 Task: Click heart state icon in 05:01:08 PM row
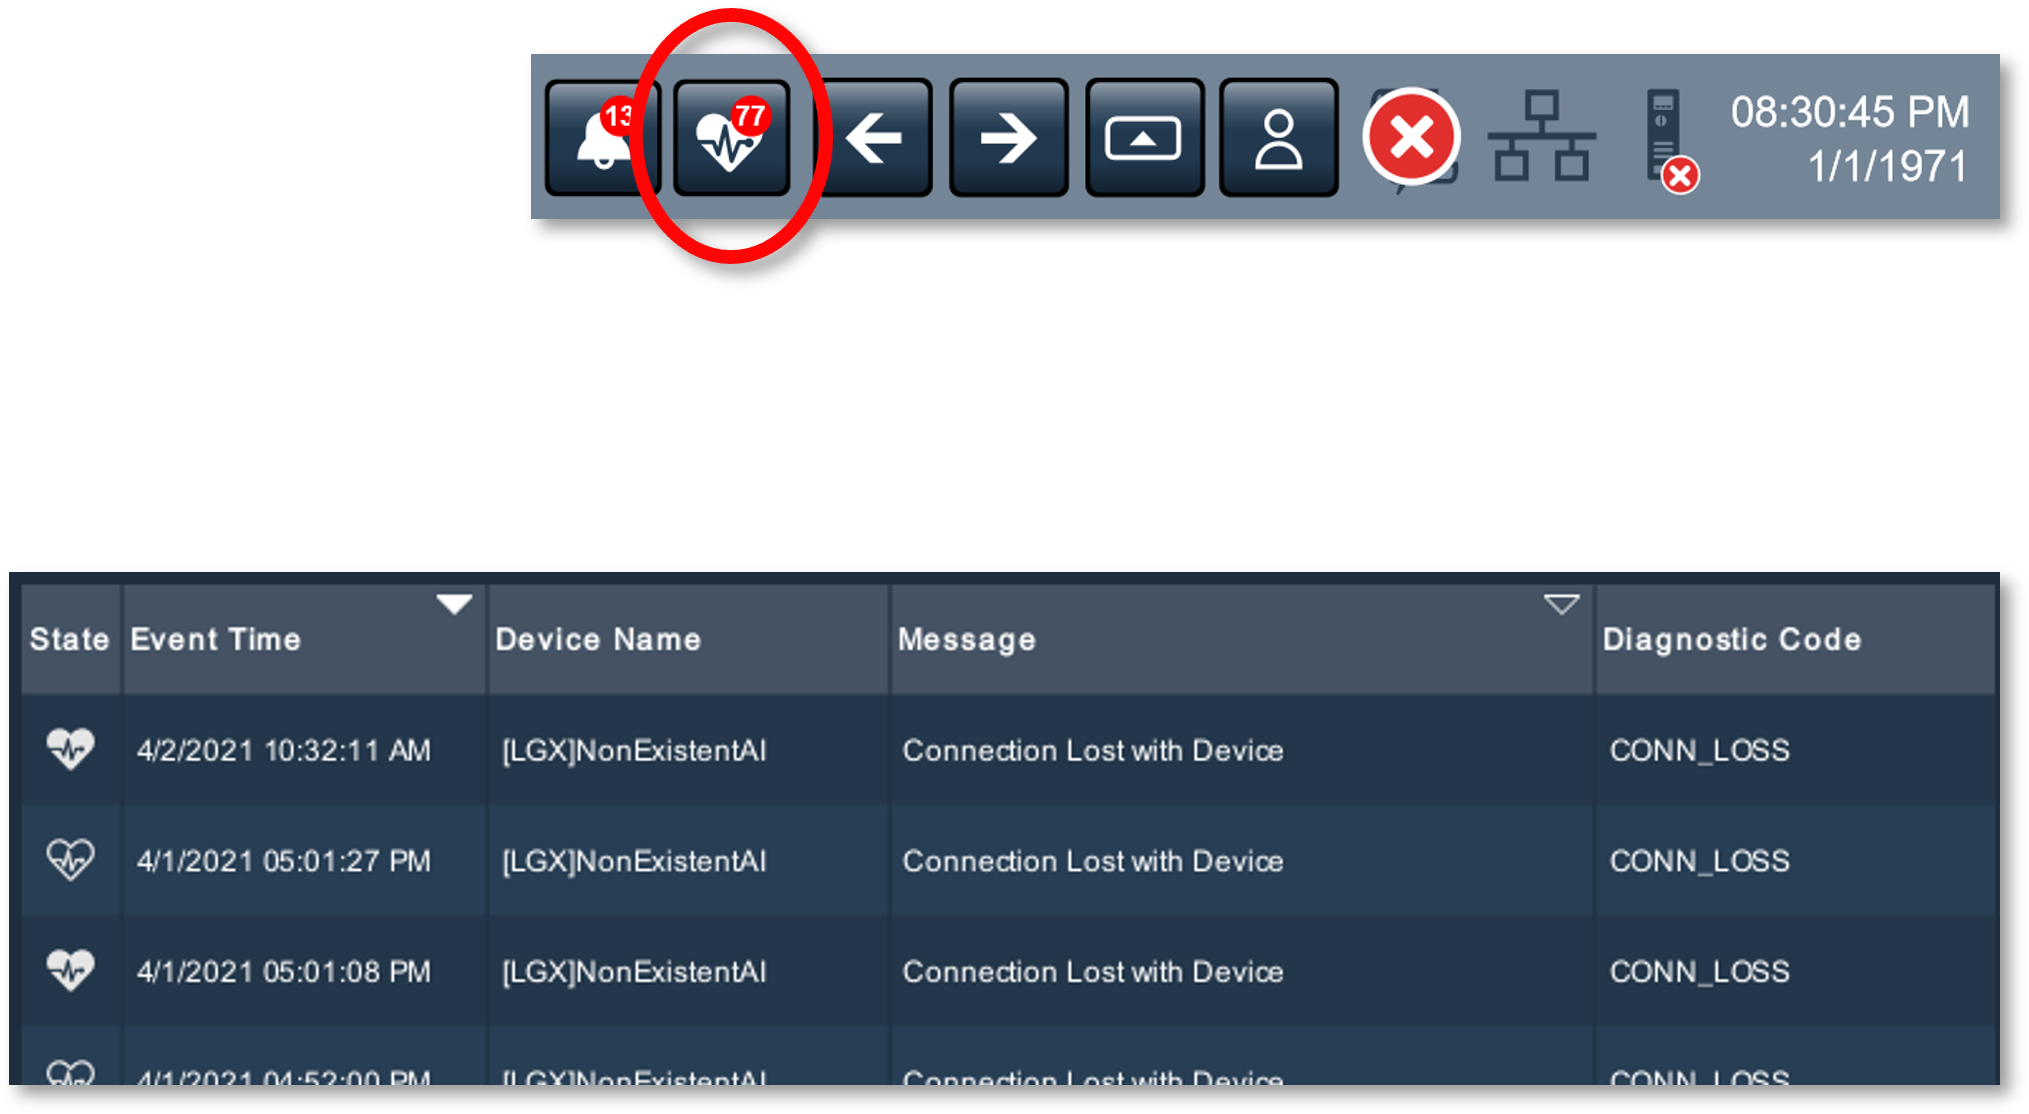(71, 970)
